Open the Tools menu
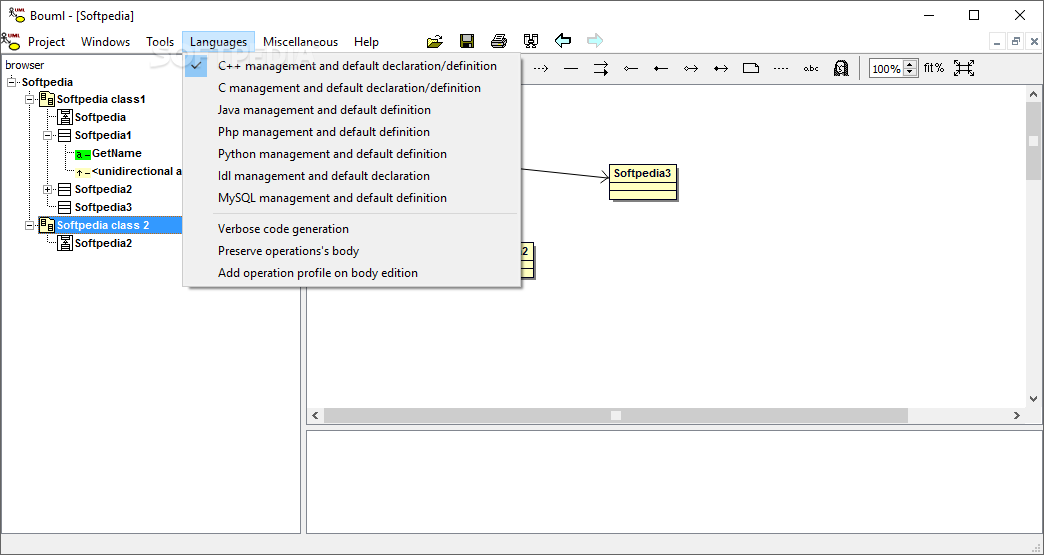 point(160,41)
